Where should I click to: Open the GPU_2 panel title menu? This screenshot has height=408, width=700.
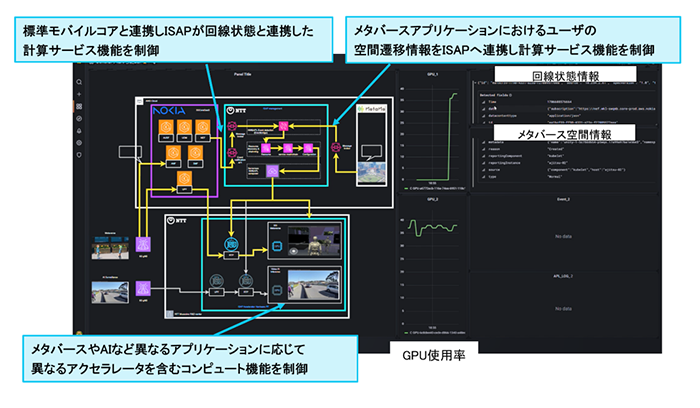[x=432, y=199]
